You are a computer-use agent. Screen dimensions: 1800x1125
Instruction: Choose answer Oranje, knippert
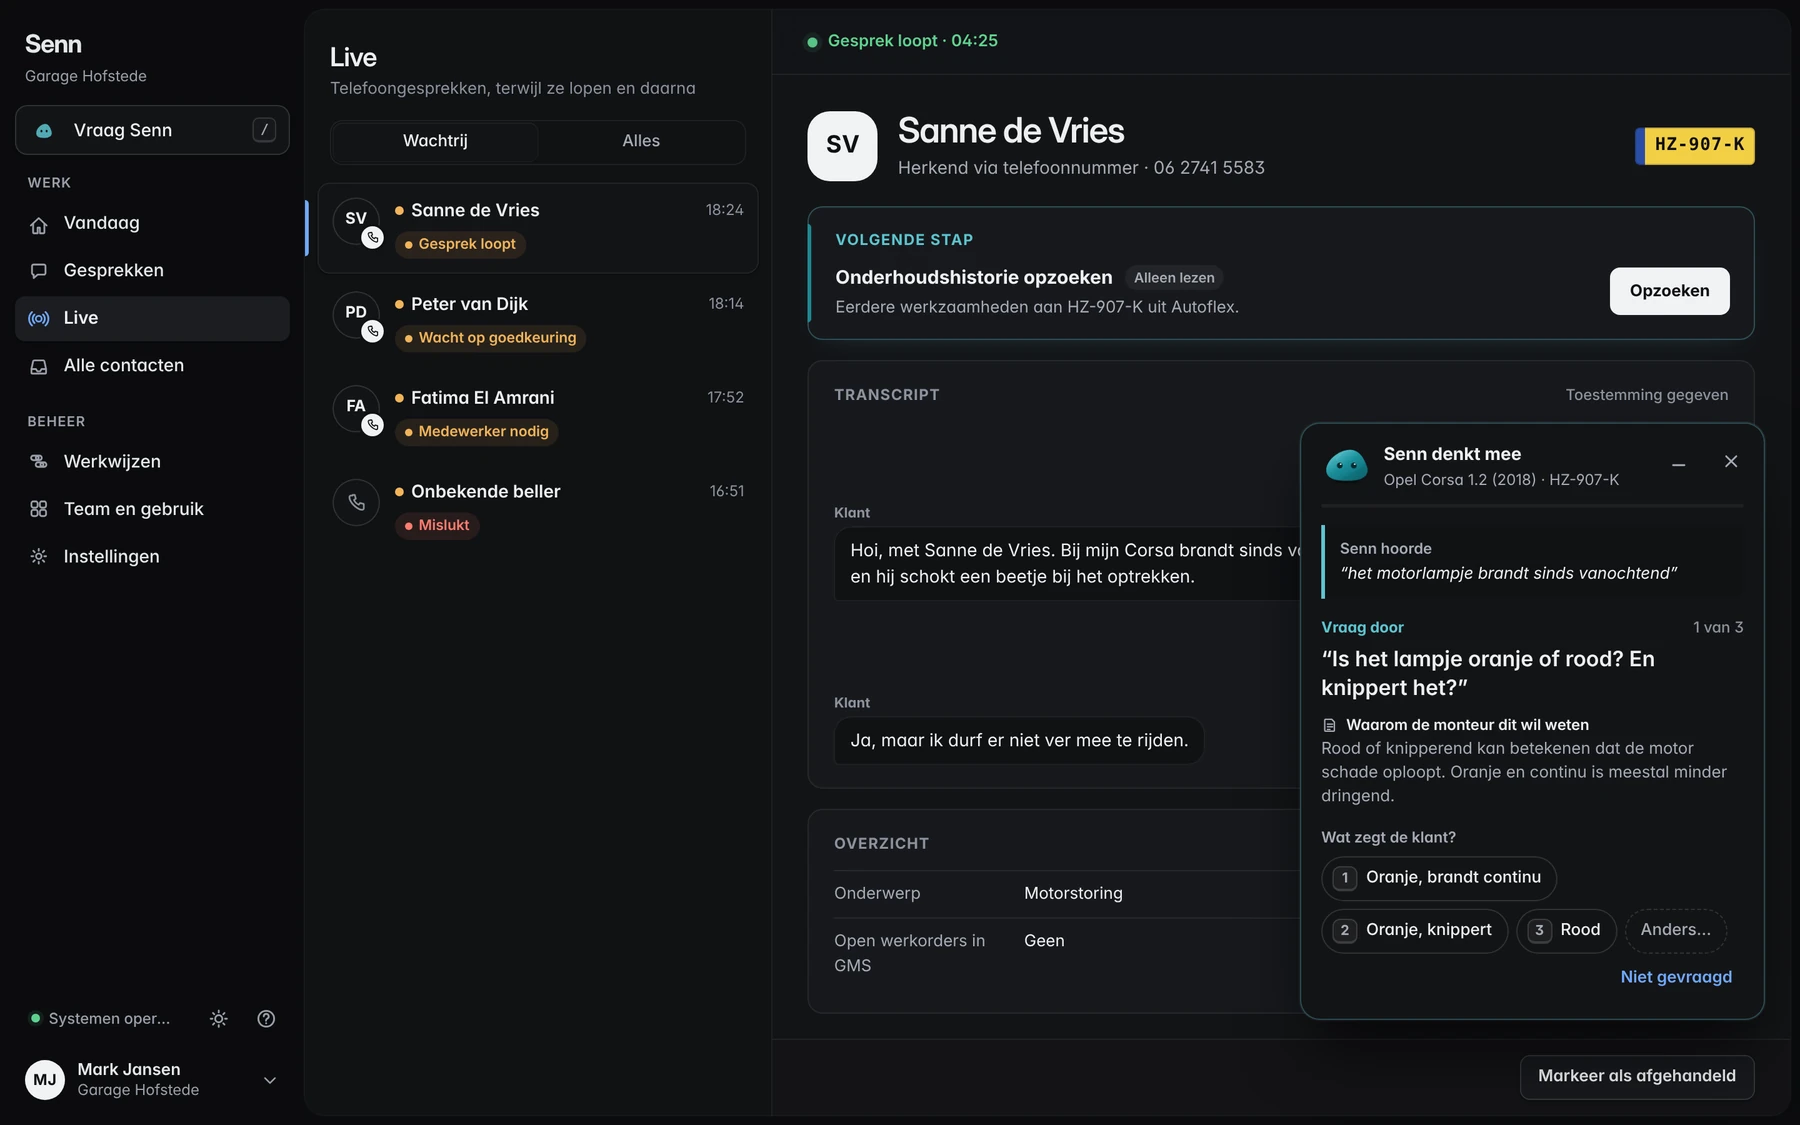(x=1414, y=931)
